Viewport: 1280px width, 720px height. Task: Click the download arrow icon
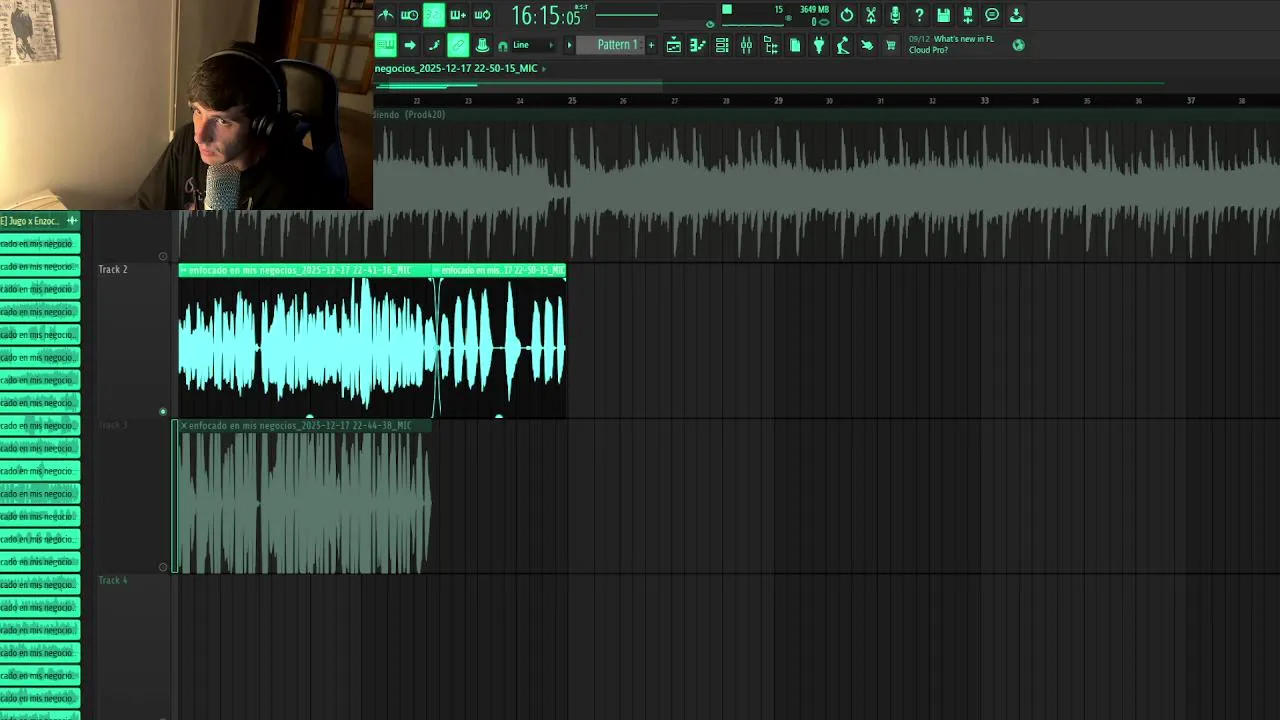click(1016, 15)
